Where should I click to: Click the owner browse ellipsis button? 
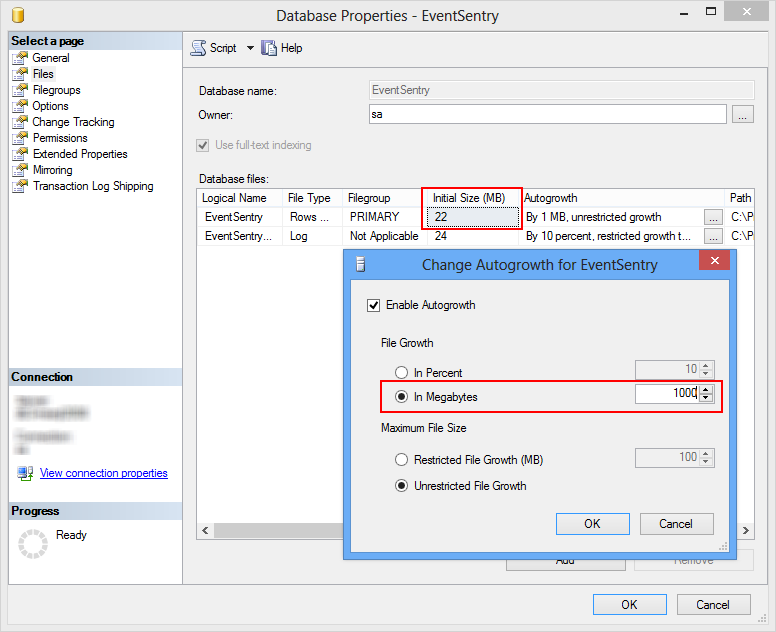tap(742, 114)
